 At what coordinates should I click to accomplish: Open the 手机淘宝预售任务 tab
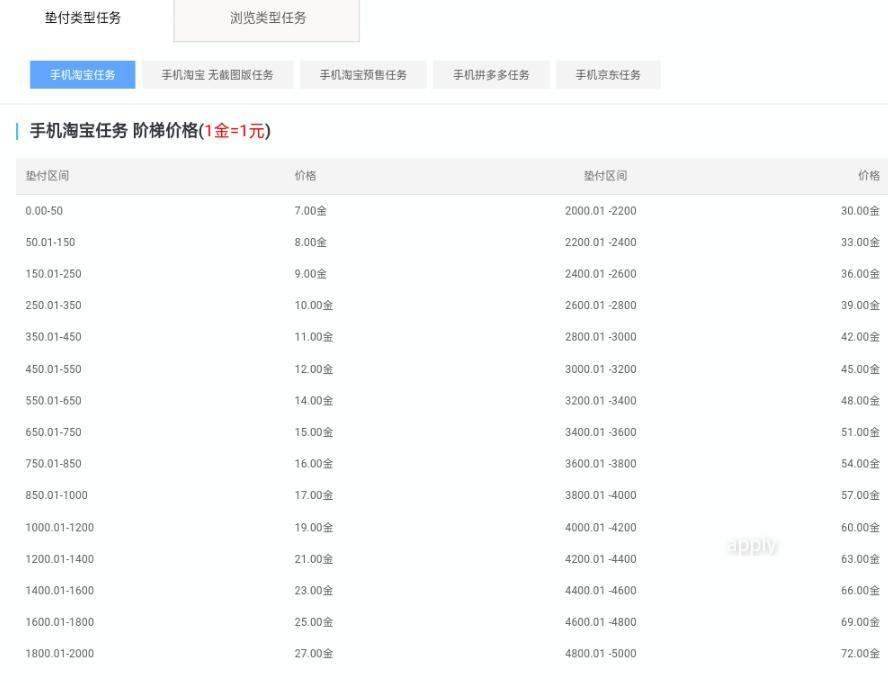362,74
